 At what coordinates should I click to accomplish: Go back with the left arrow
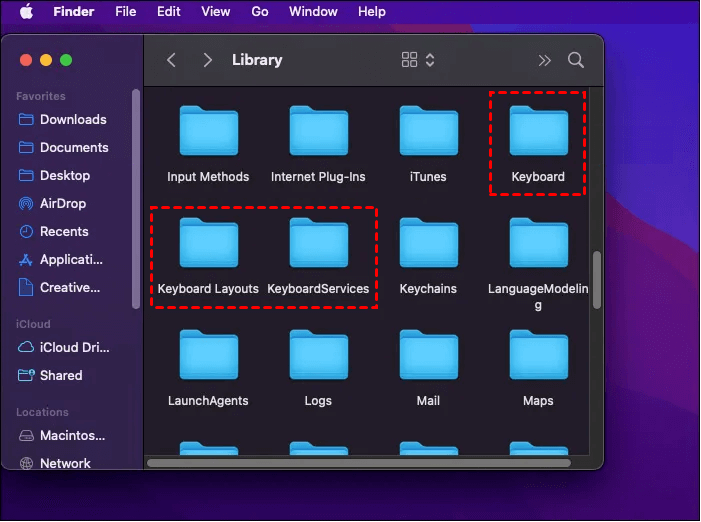171,60
